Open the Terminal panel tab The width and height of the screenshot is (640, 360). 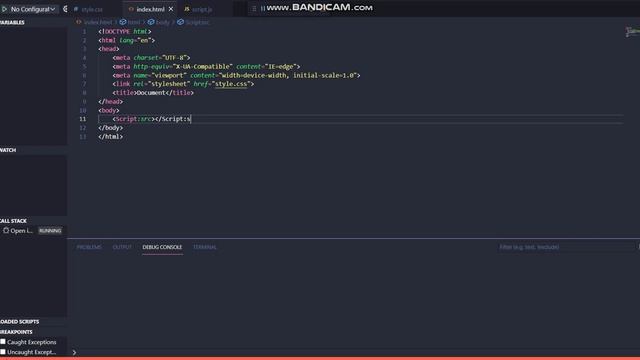click(204, 247)
